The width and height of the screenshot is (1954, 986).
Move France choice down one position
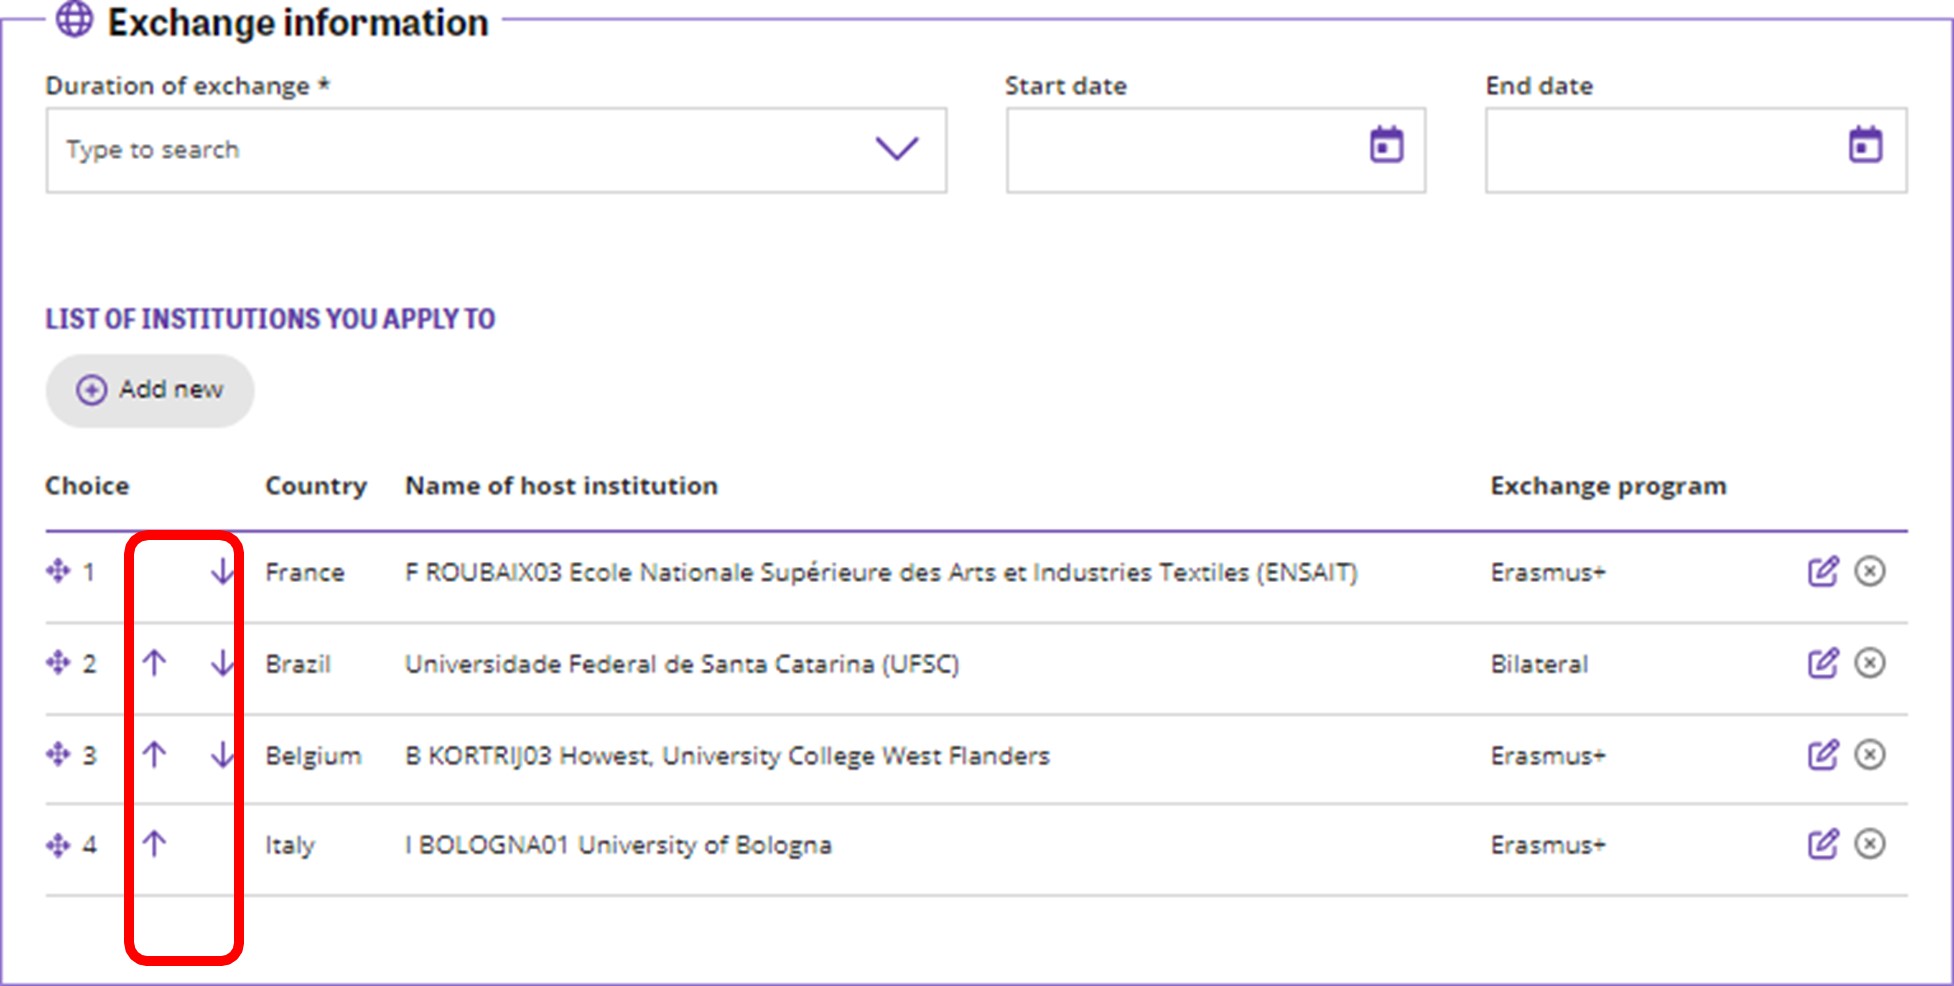(222, 572)
